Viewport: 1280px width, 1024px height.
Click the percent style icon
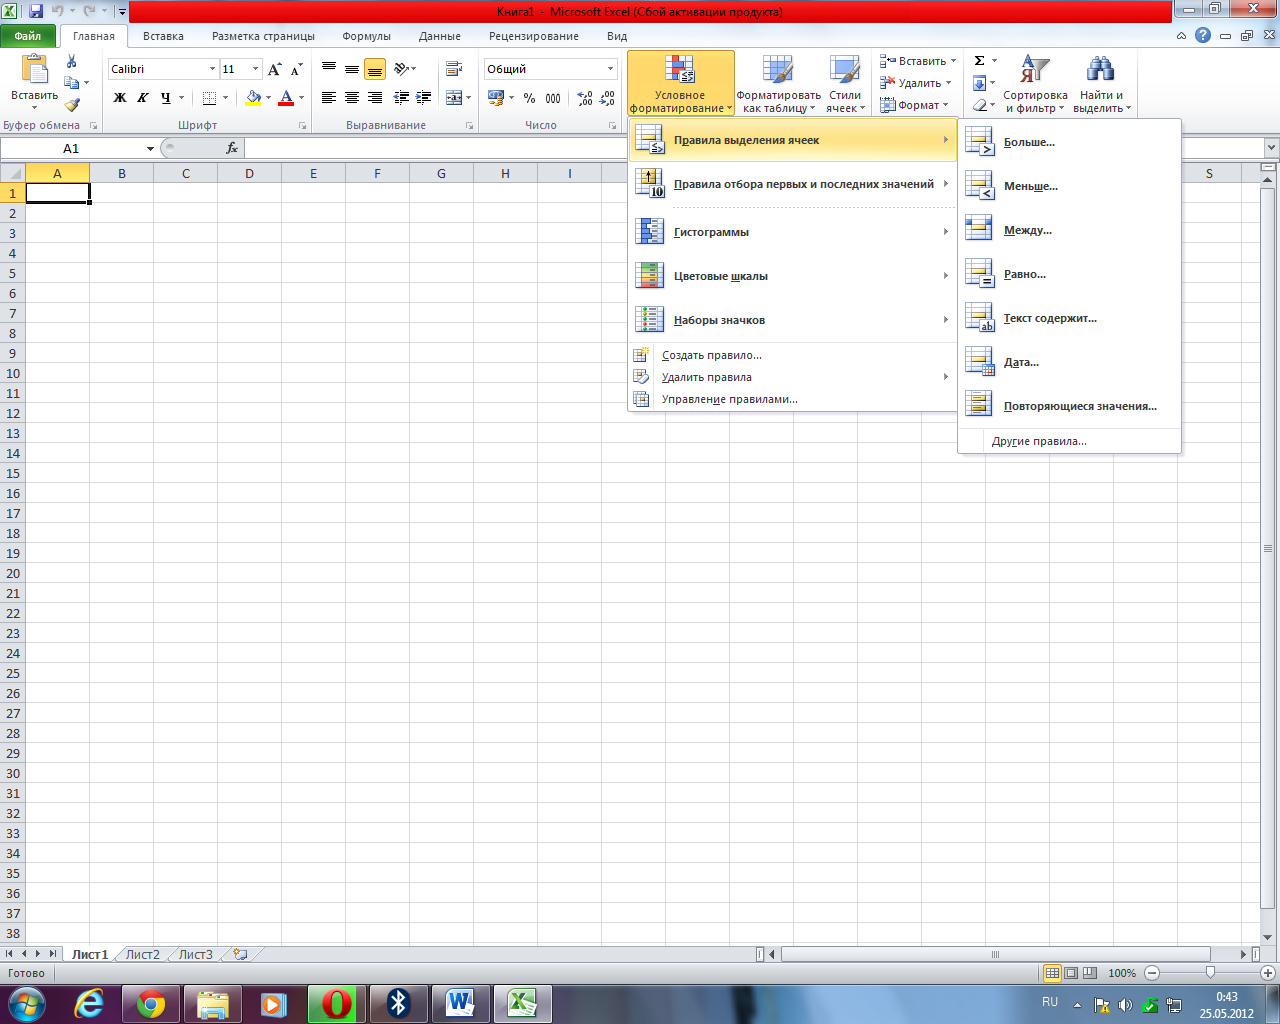(529, 98)
